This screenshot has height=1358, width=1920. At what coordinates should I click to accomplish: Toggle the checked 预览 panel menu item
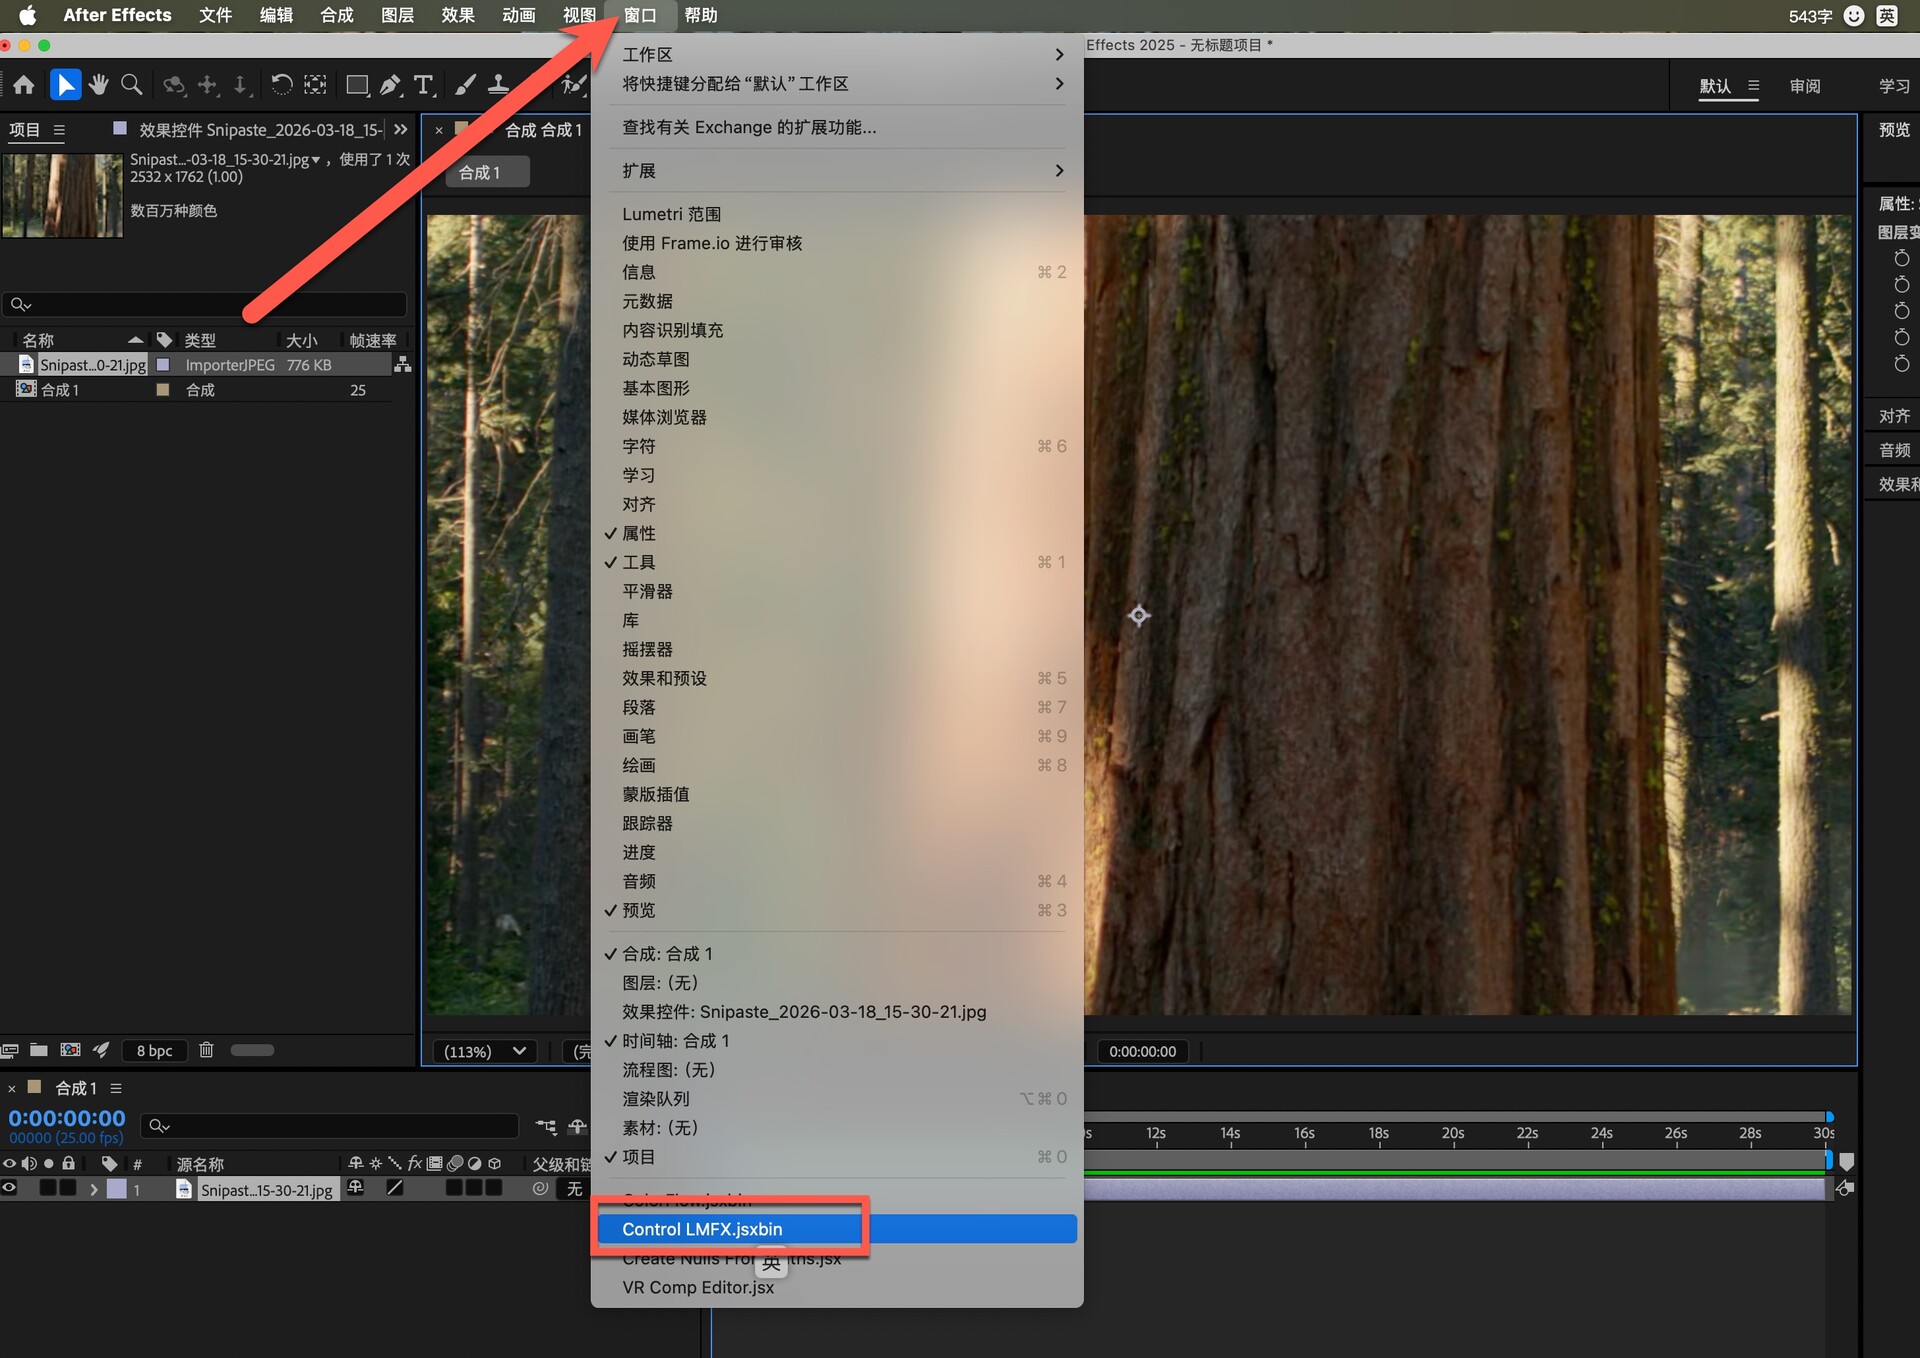click(x=639, y=910)
